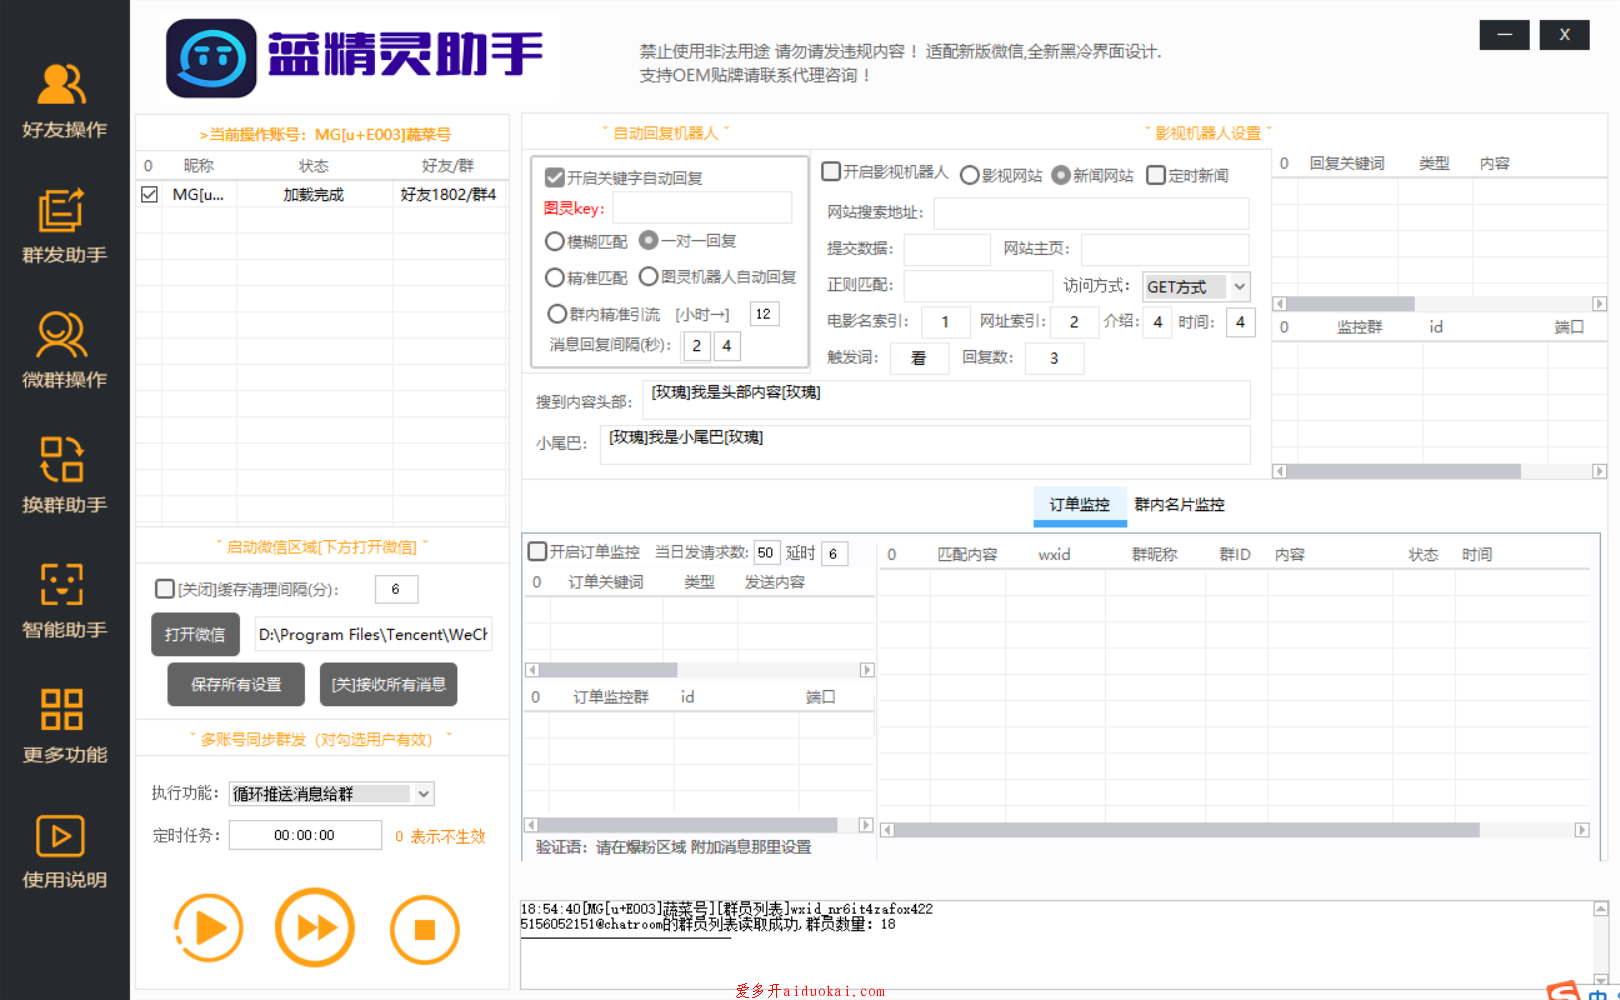Click the 打开微信 button
This screenshot has height=1000, width=1620.
[195, 635]
